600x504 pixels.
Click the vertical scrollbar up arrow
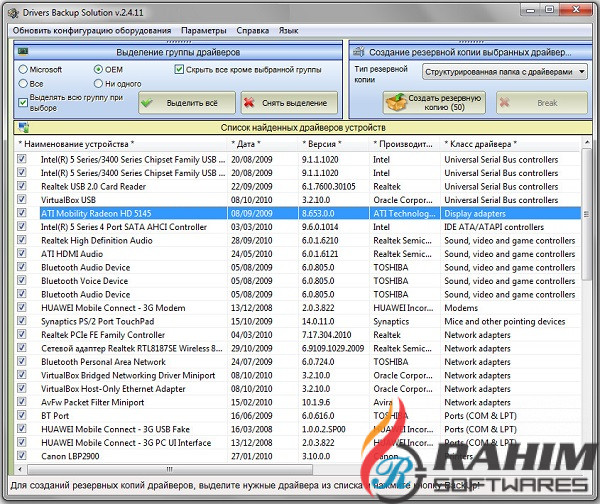click(x=587, y=142)
